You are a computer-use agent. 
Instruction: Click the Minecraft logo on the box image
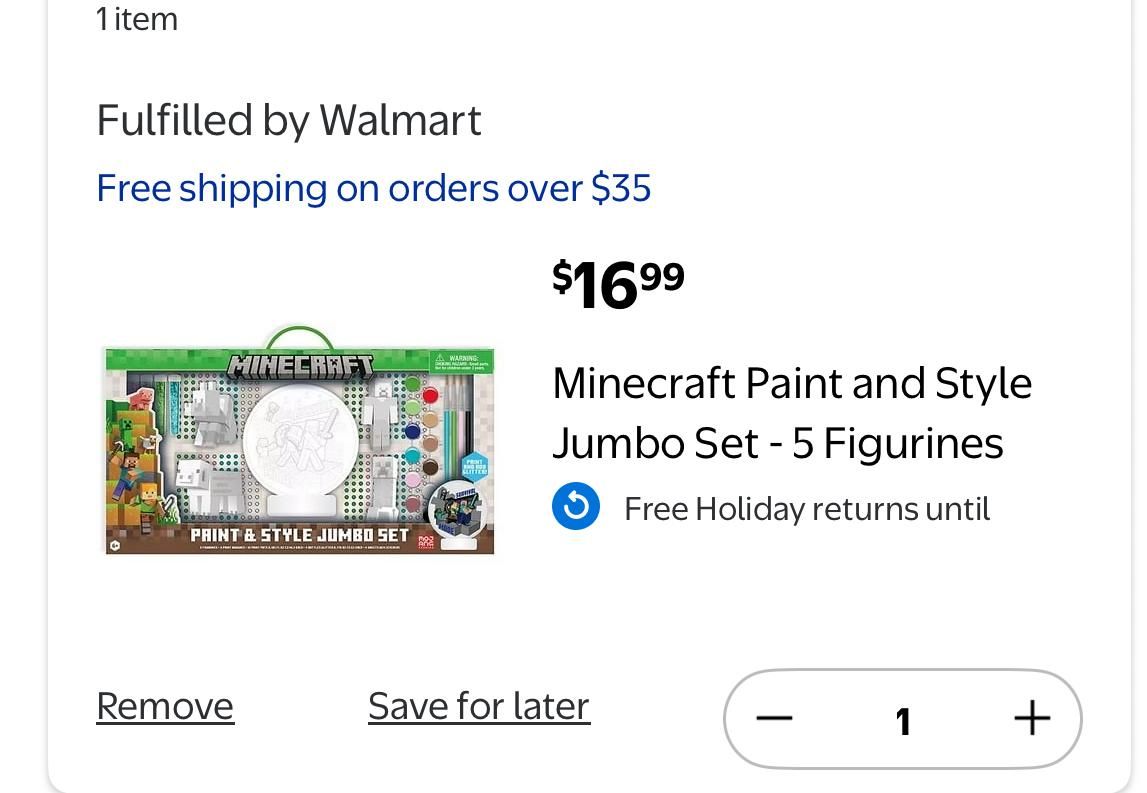pyautogui.click(x=300, y=366)
